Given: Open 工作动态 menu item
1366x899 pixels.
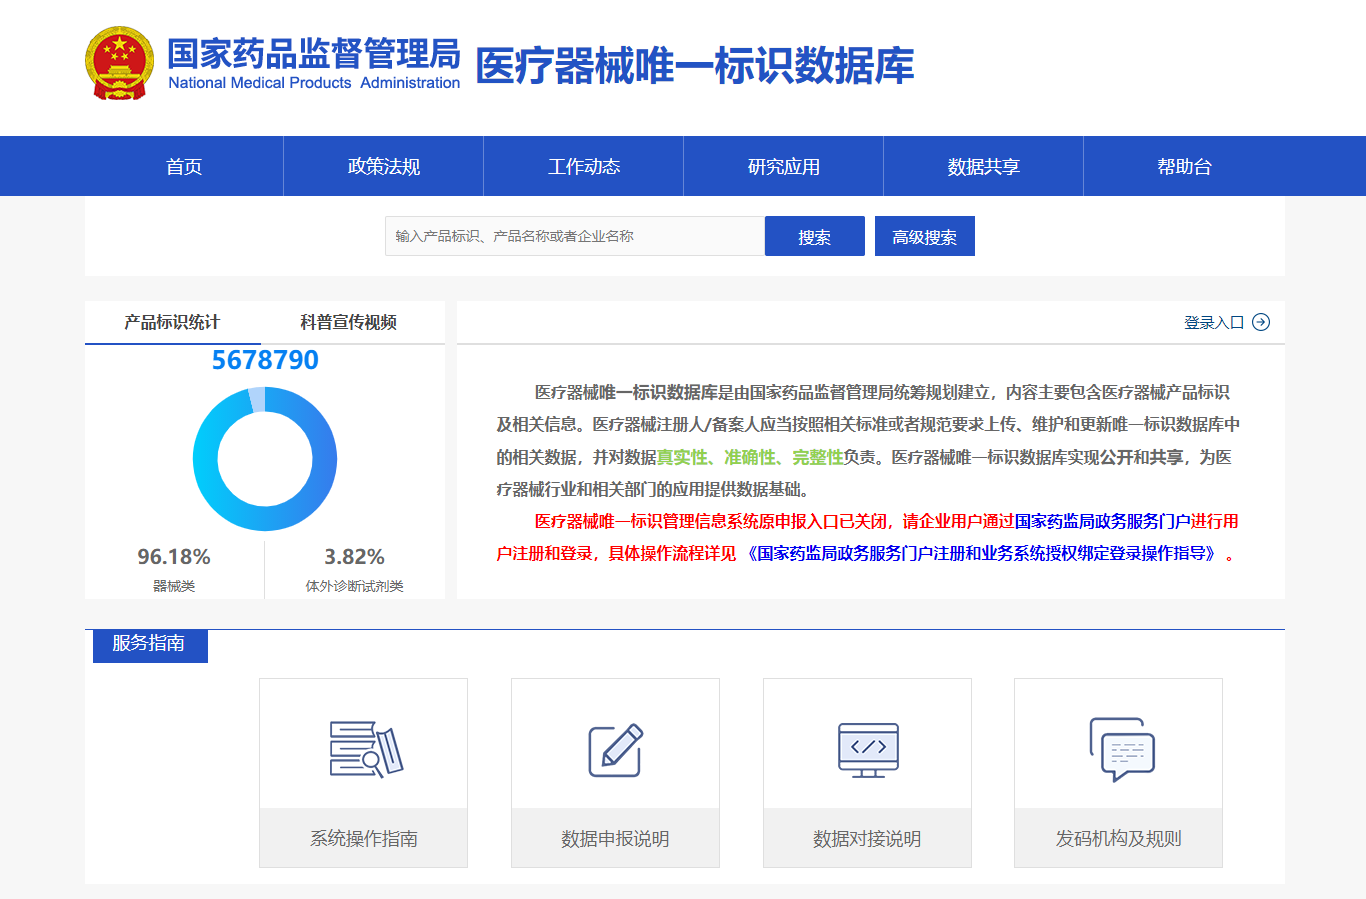Looking at the screenshot, I should click(x=584, y=166).
